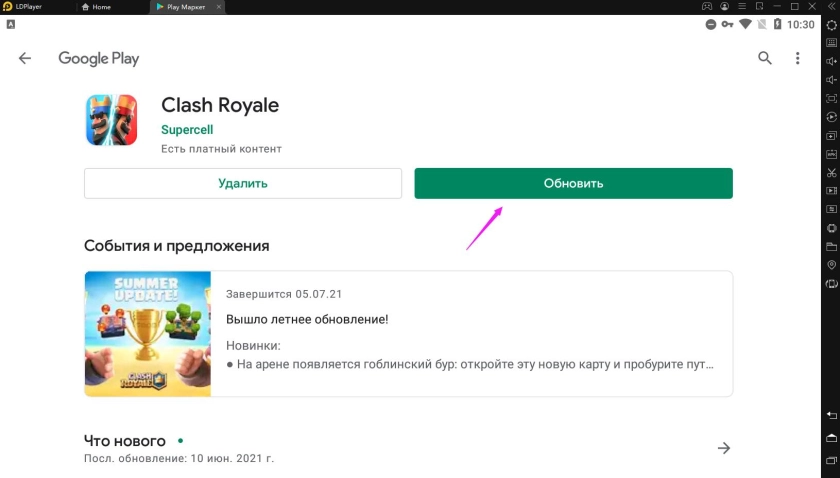Toggle fullscreen from the sidebar
This screenshot has height=478, width=840.
pyautogui.click(x=831, y=99)
